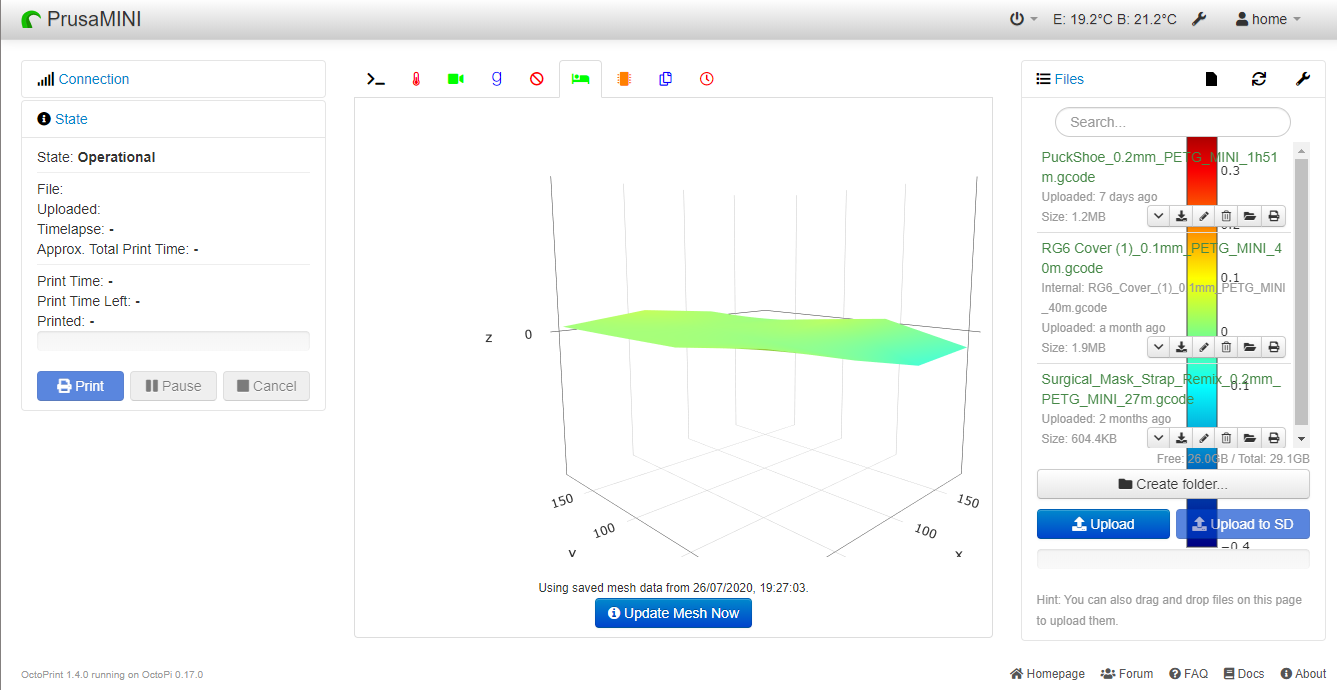Viewport: 1337px width, 690px height.
Task: Select PuckShoe_0.2mm_PETG_MINI_1h51m.gcode file name
Action: [1160, 167]
